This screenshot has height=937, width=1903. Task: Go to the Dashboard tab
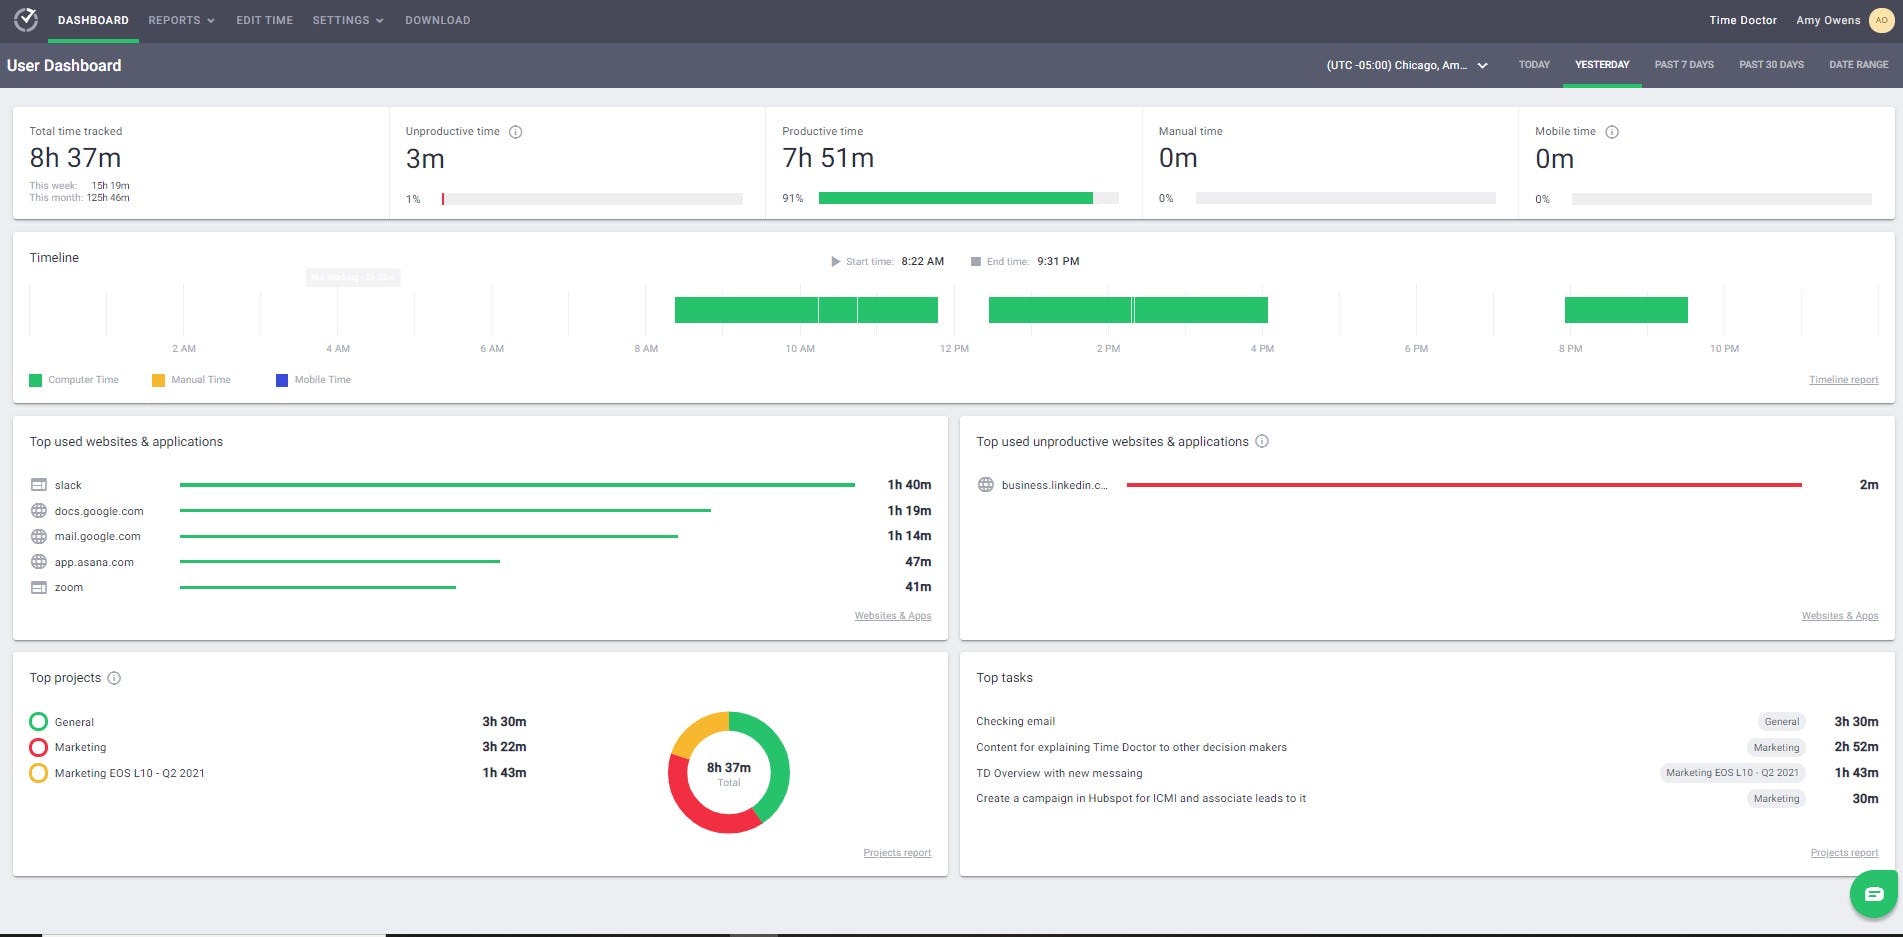(x=93, y=20)
